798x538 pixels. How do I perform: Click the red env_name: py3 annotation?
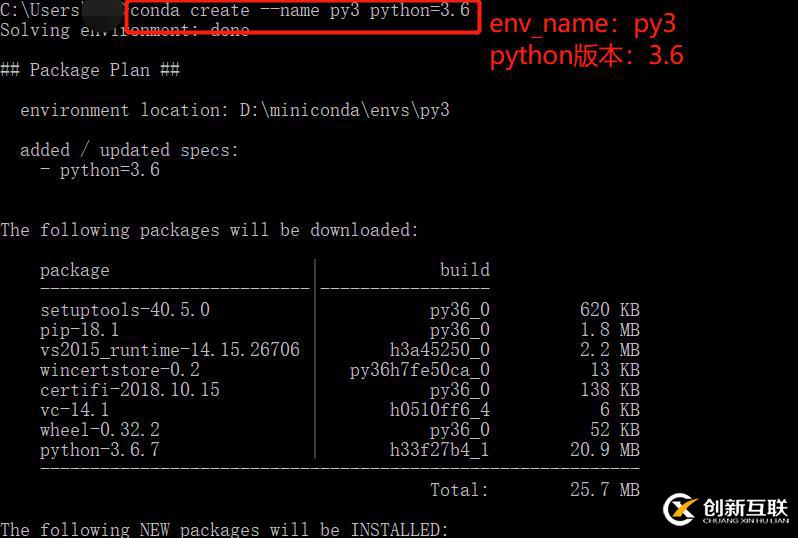[x=582, y=24]
